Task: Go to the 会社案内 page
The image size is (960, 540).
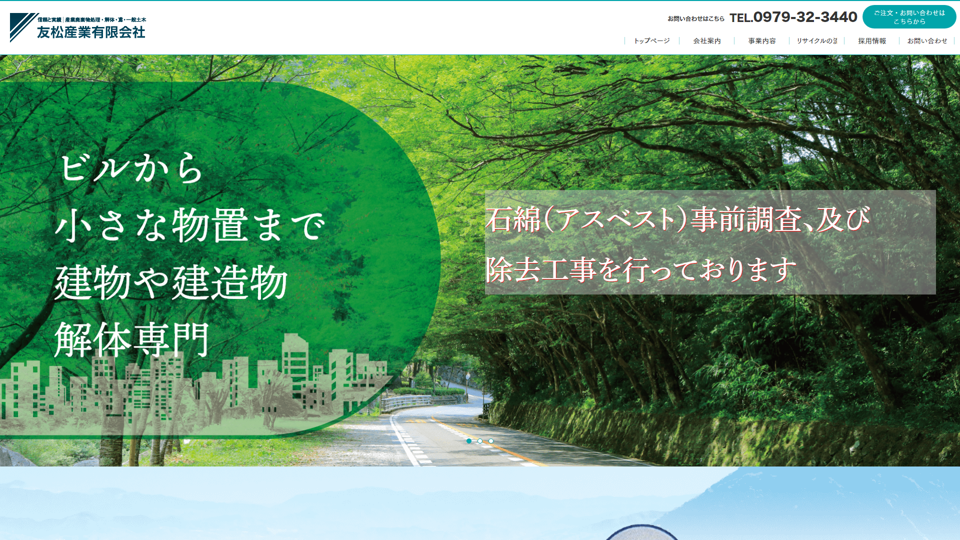Action: (x=707, y=41)
